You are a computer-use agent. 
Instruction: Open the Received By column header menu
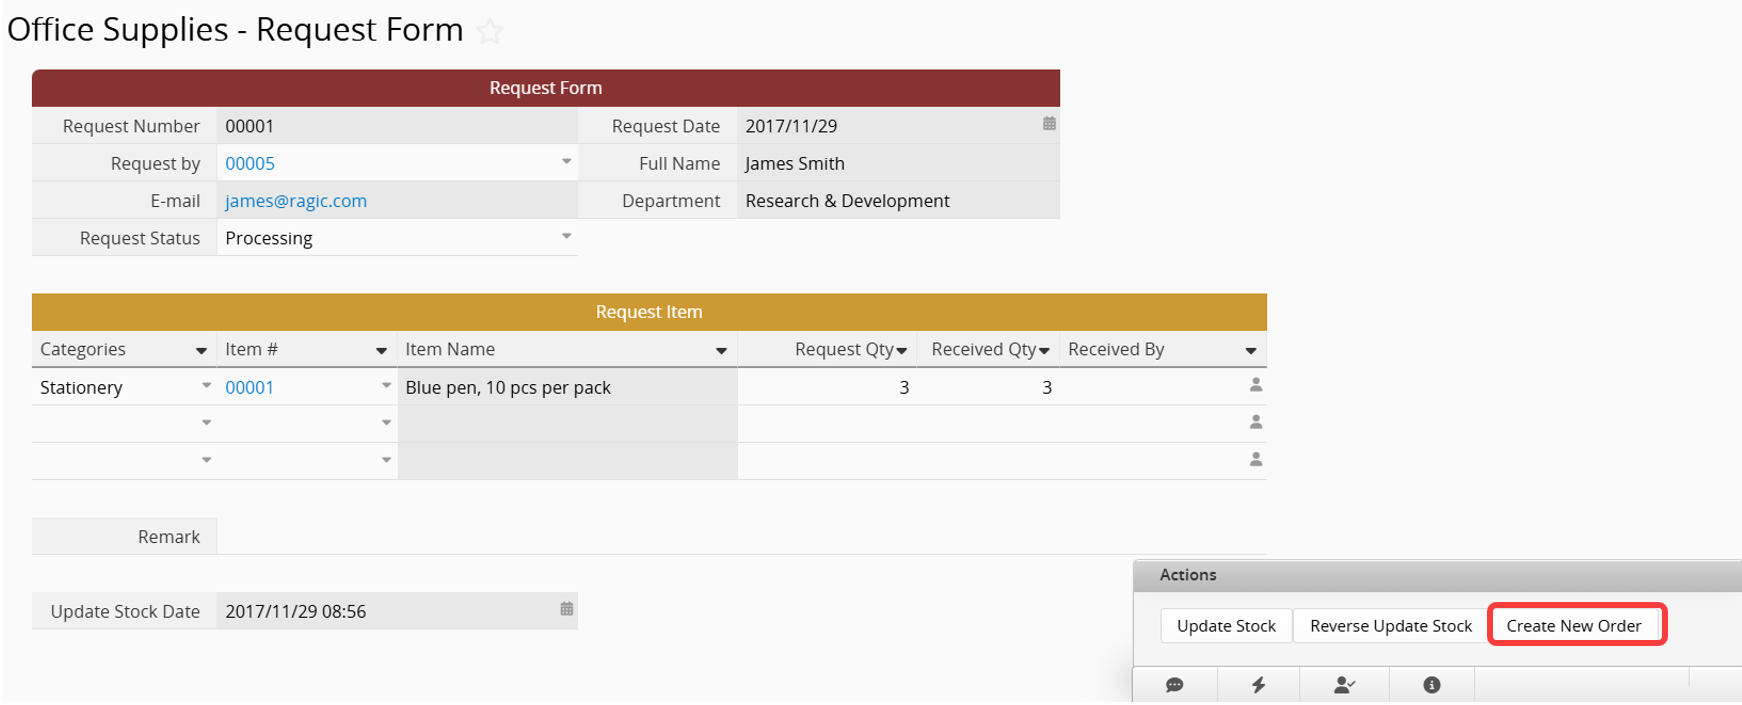(1250, 351)
